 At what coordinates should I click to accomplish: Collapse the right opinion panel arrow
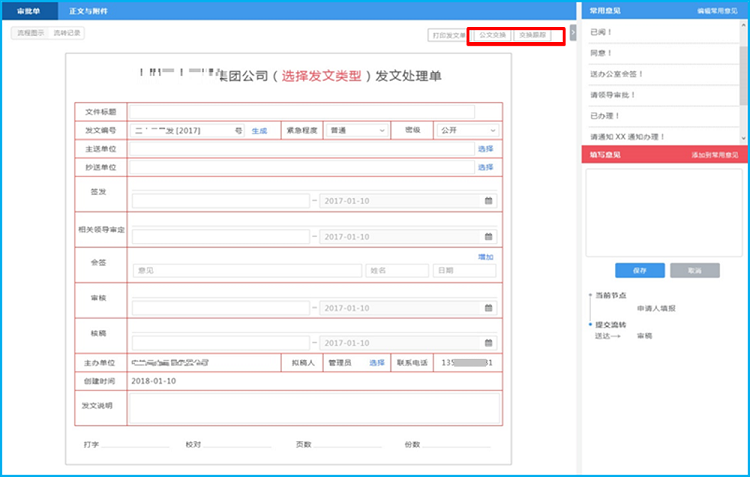click(573, 34)
